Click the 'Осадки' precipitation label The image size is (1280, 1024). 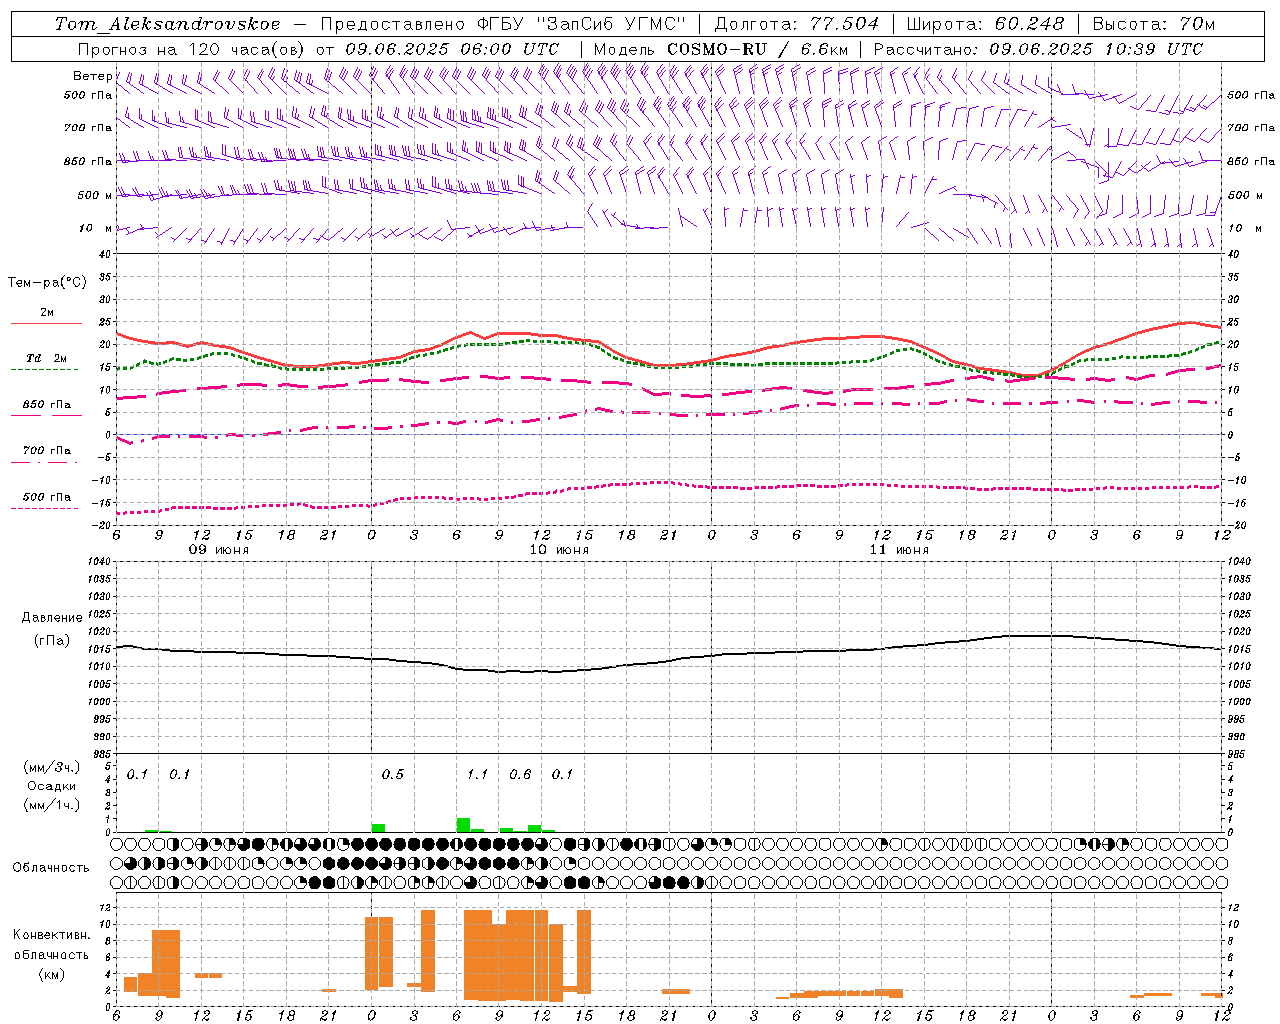pyautogui.click(x=51, y=786)
